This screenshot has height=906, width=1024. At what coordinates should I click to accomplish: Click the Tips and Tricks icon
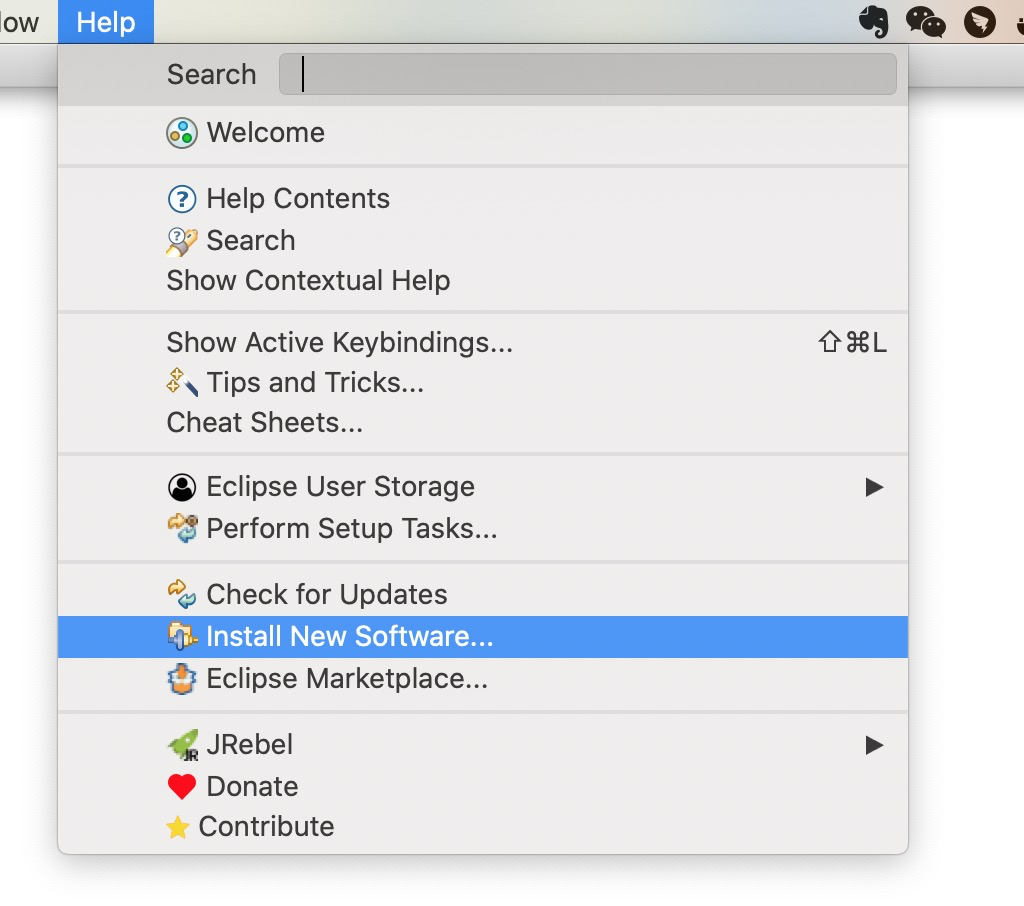[182, 382]
